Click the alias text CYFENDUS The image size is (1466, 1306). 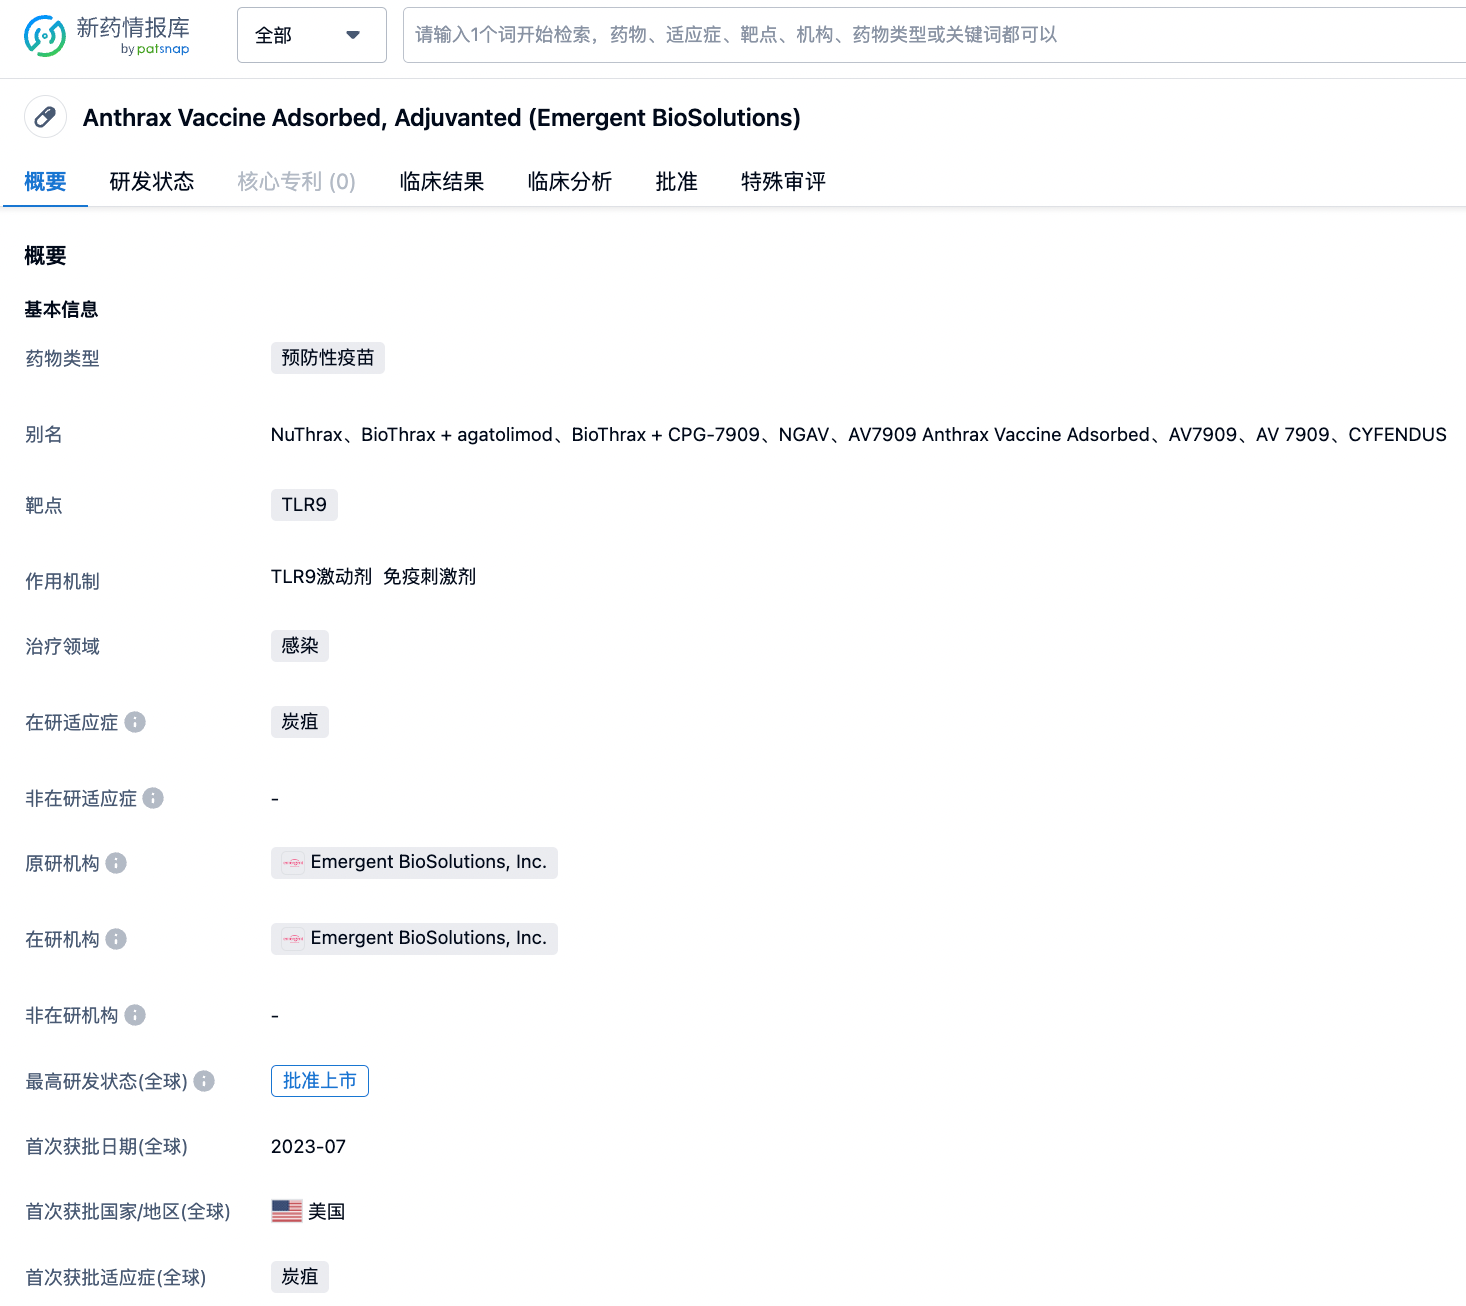pos(1397,435)
